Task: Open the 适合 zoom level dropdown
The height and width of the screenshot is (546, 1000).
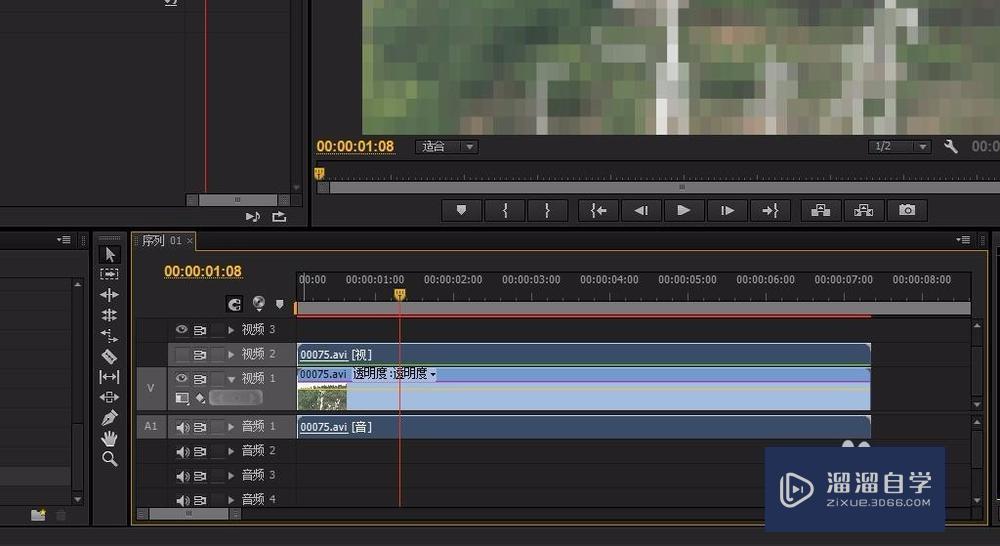Action: [446, 147]
